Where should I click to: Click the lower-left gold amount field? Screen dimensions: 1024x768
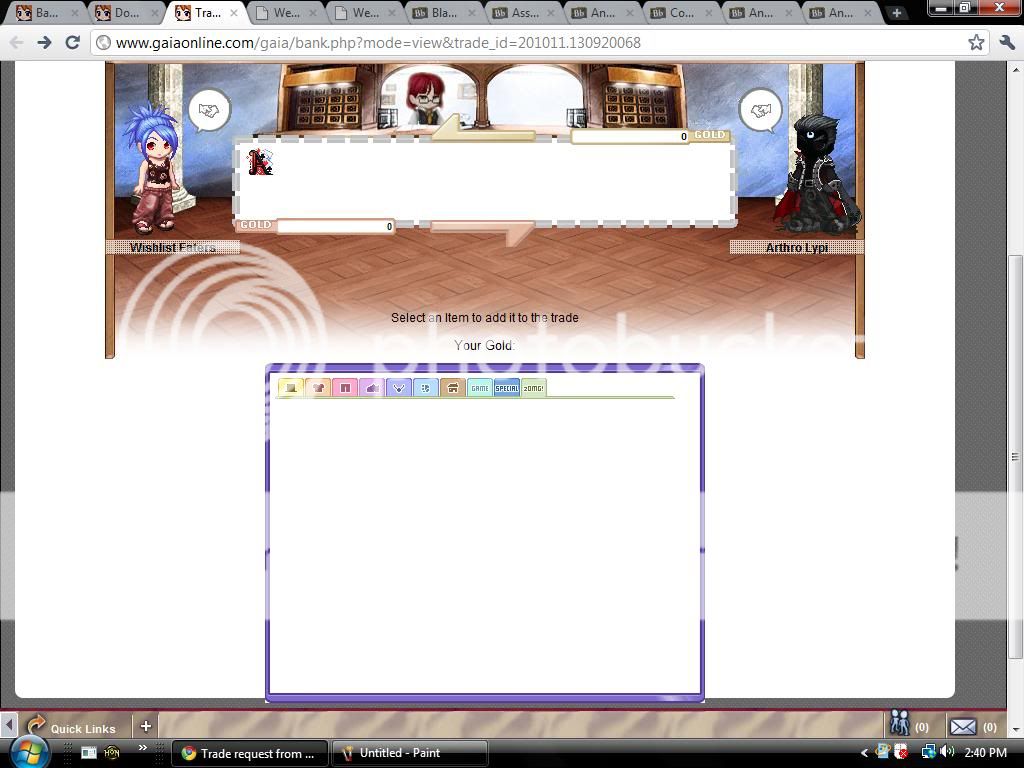335,227
